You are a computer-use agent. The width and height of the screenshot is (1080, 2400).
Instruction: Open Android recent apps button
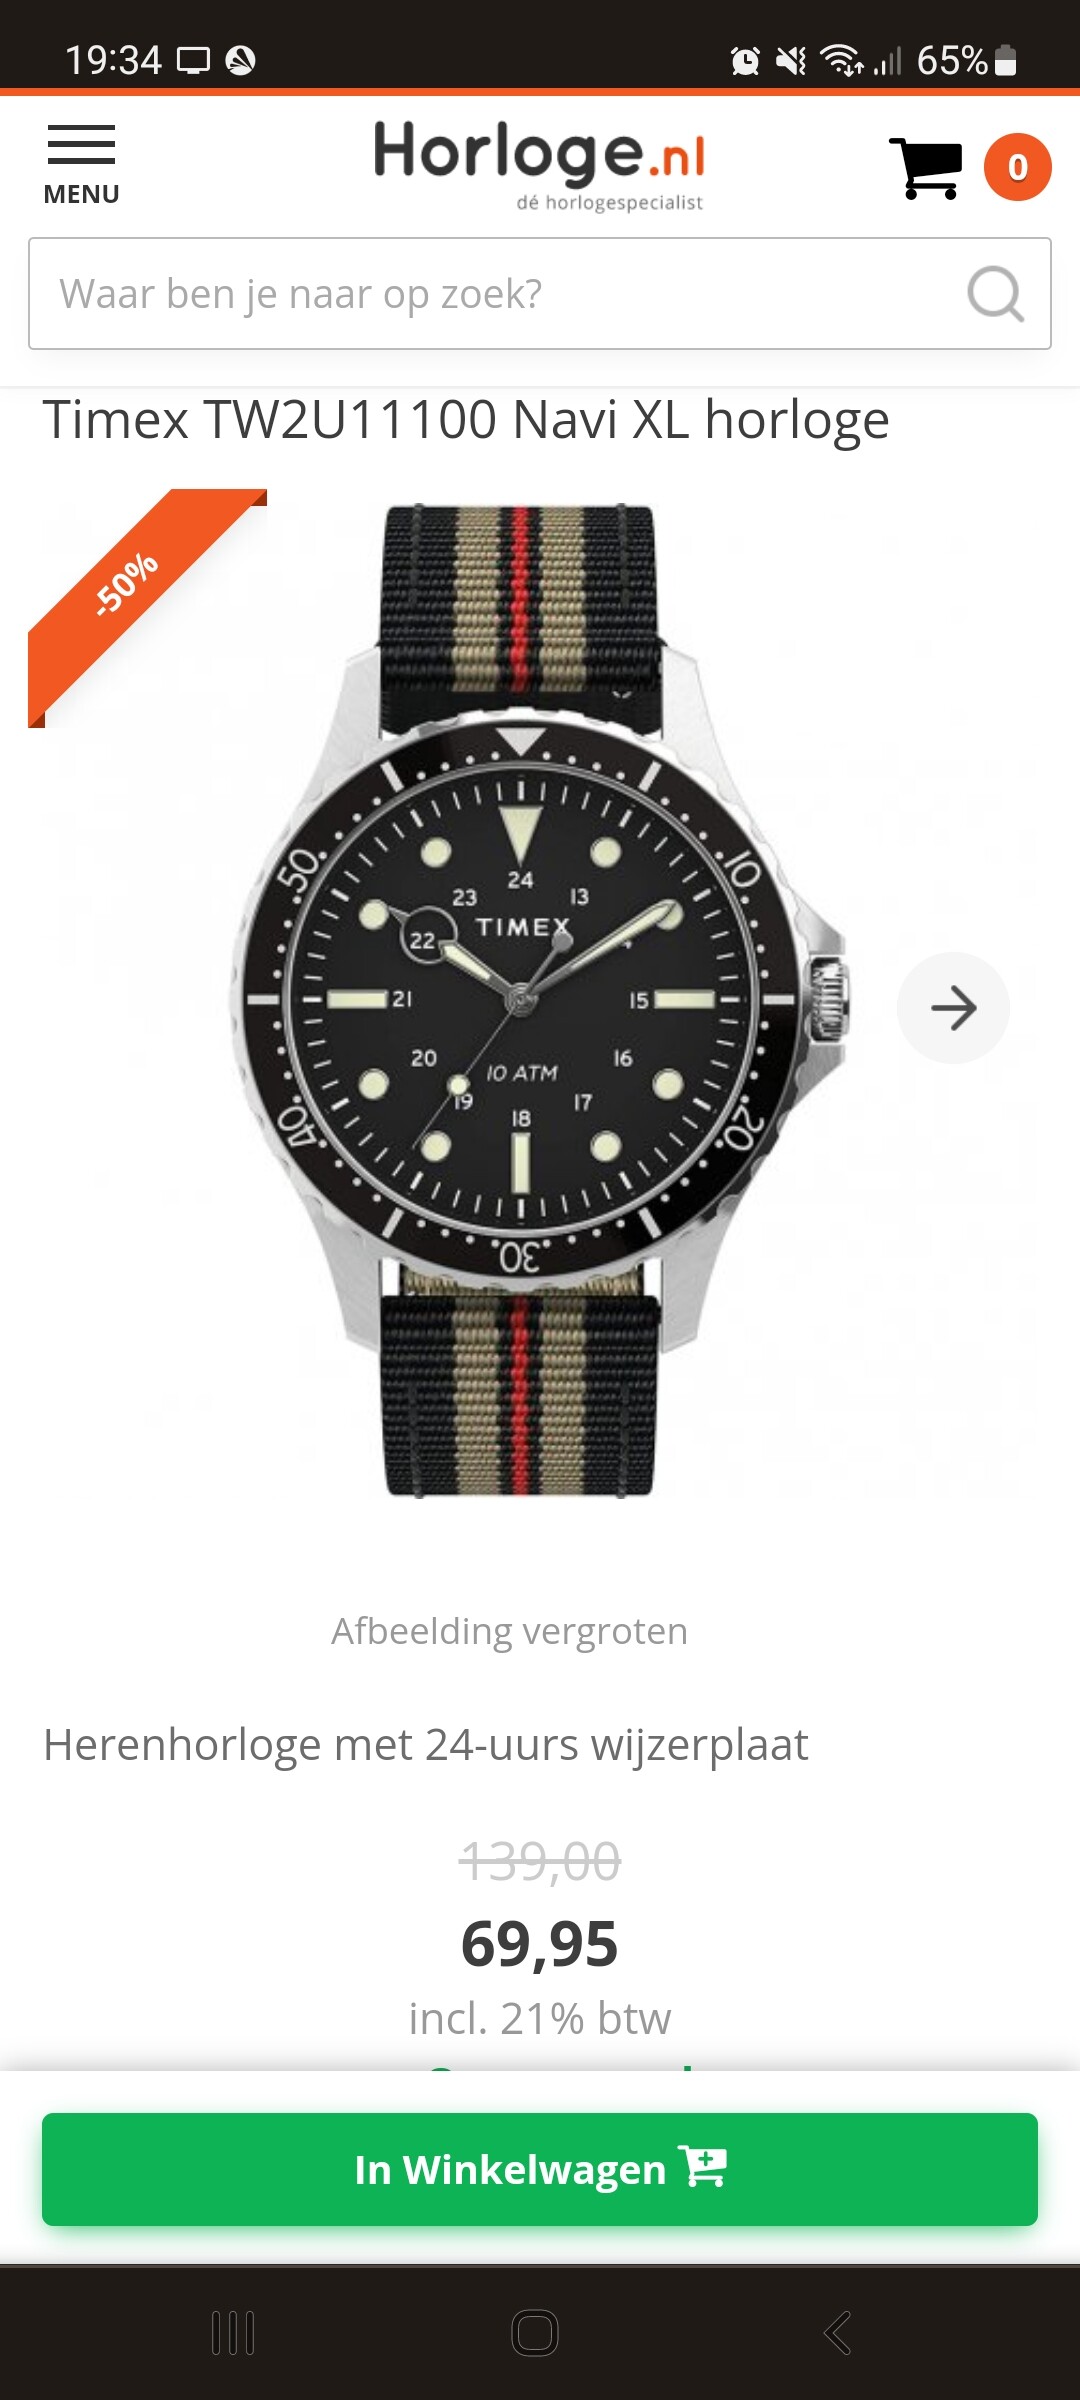click(233, 2333)
